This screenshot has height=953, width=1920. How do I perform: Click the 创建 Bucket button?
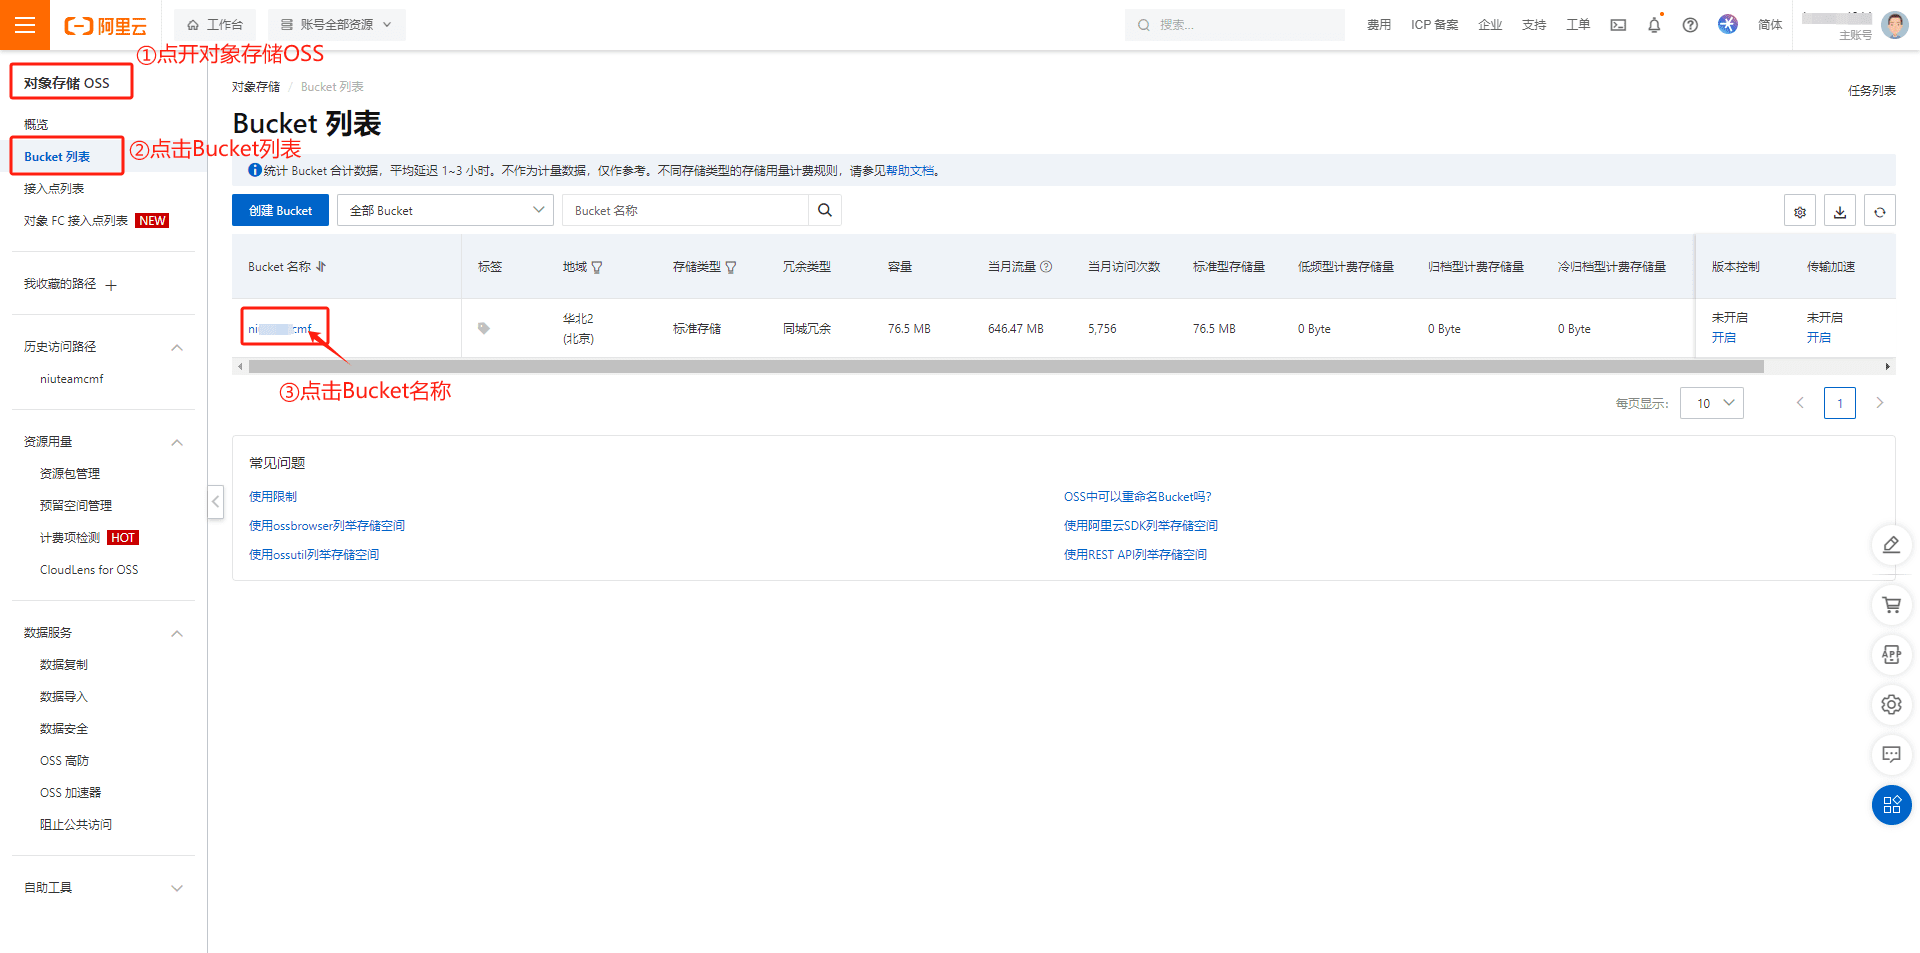coord(280,210)
